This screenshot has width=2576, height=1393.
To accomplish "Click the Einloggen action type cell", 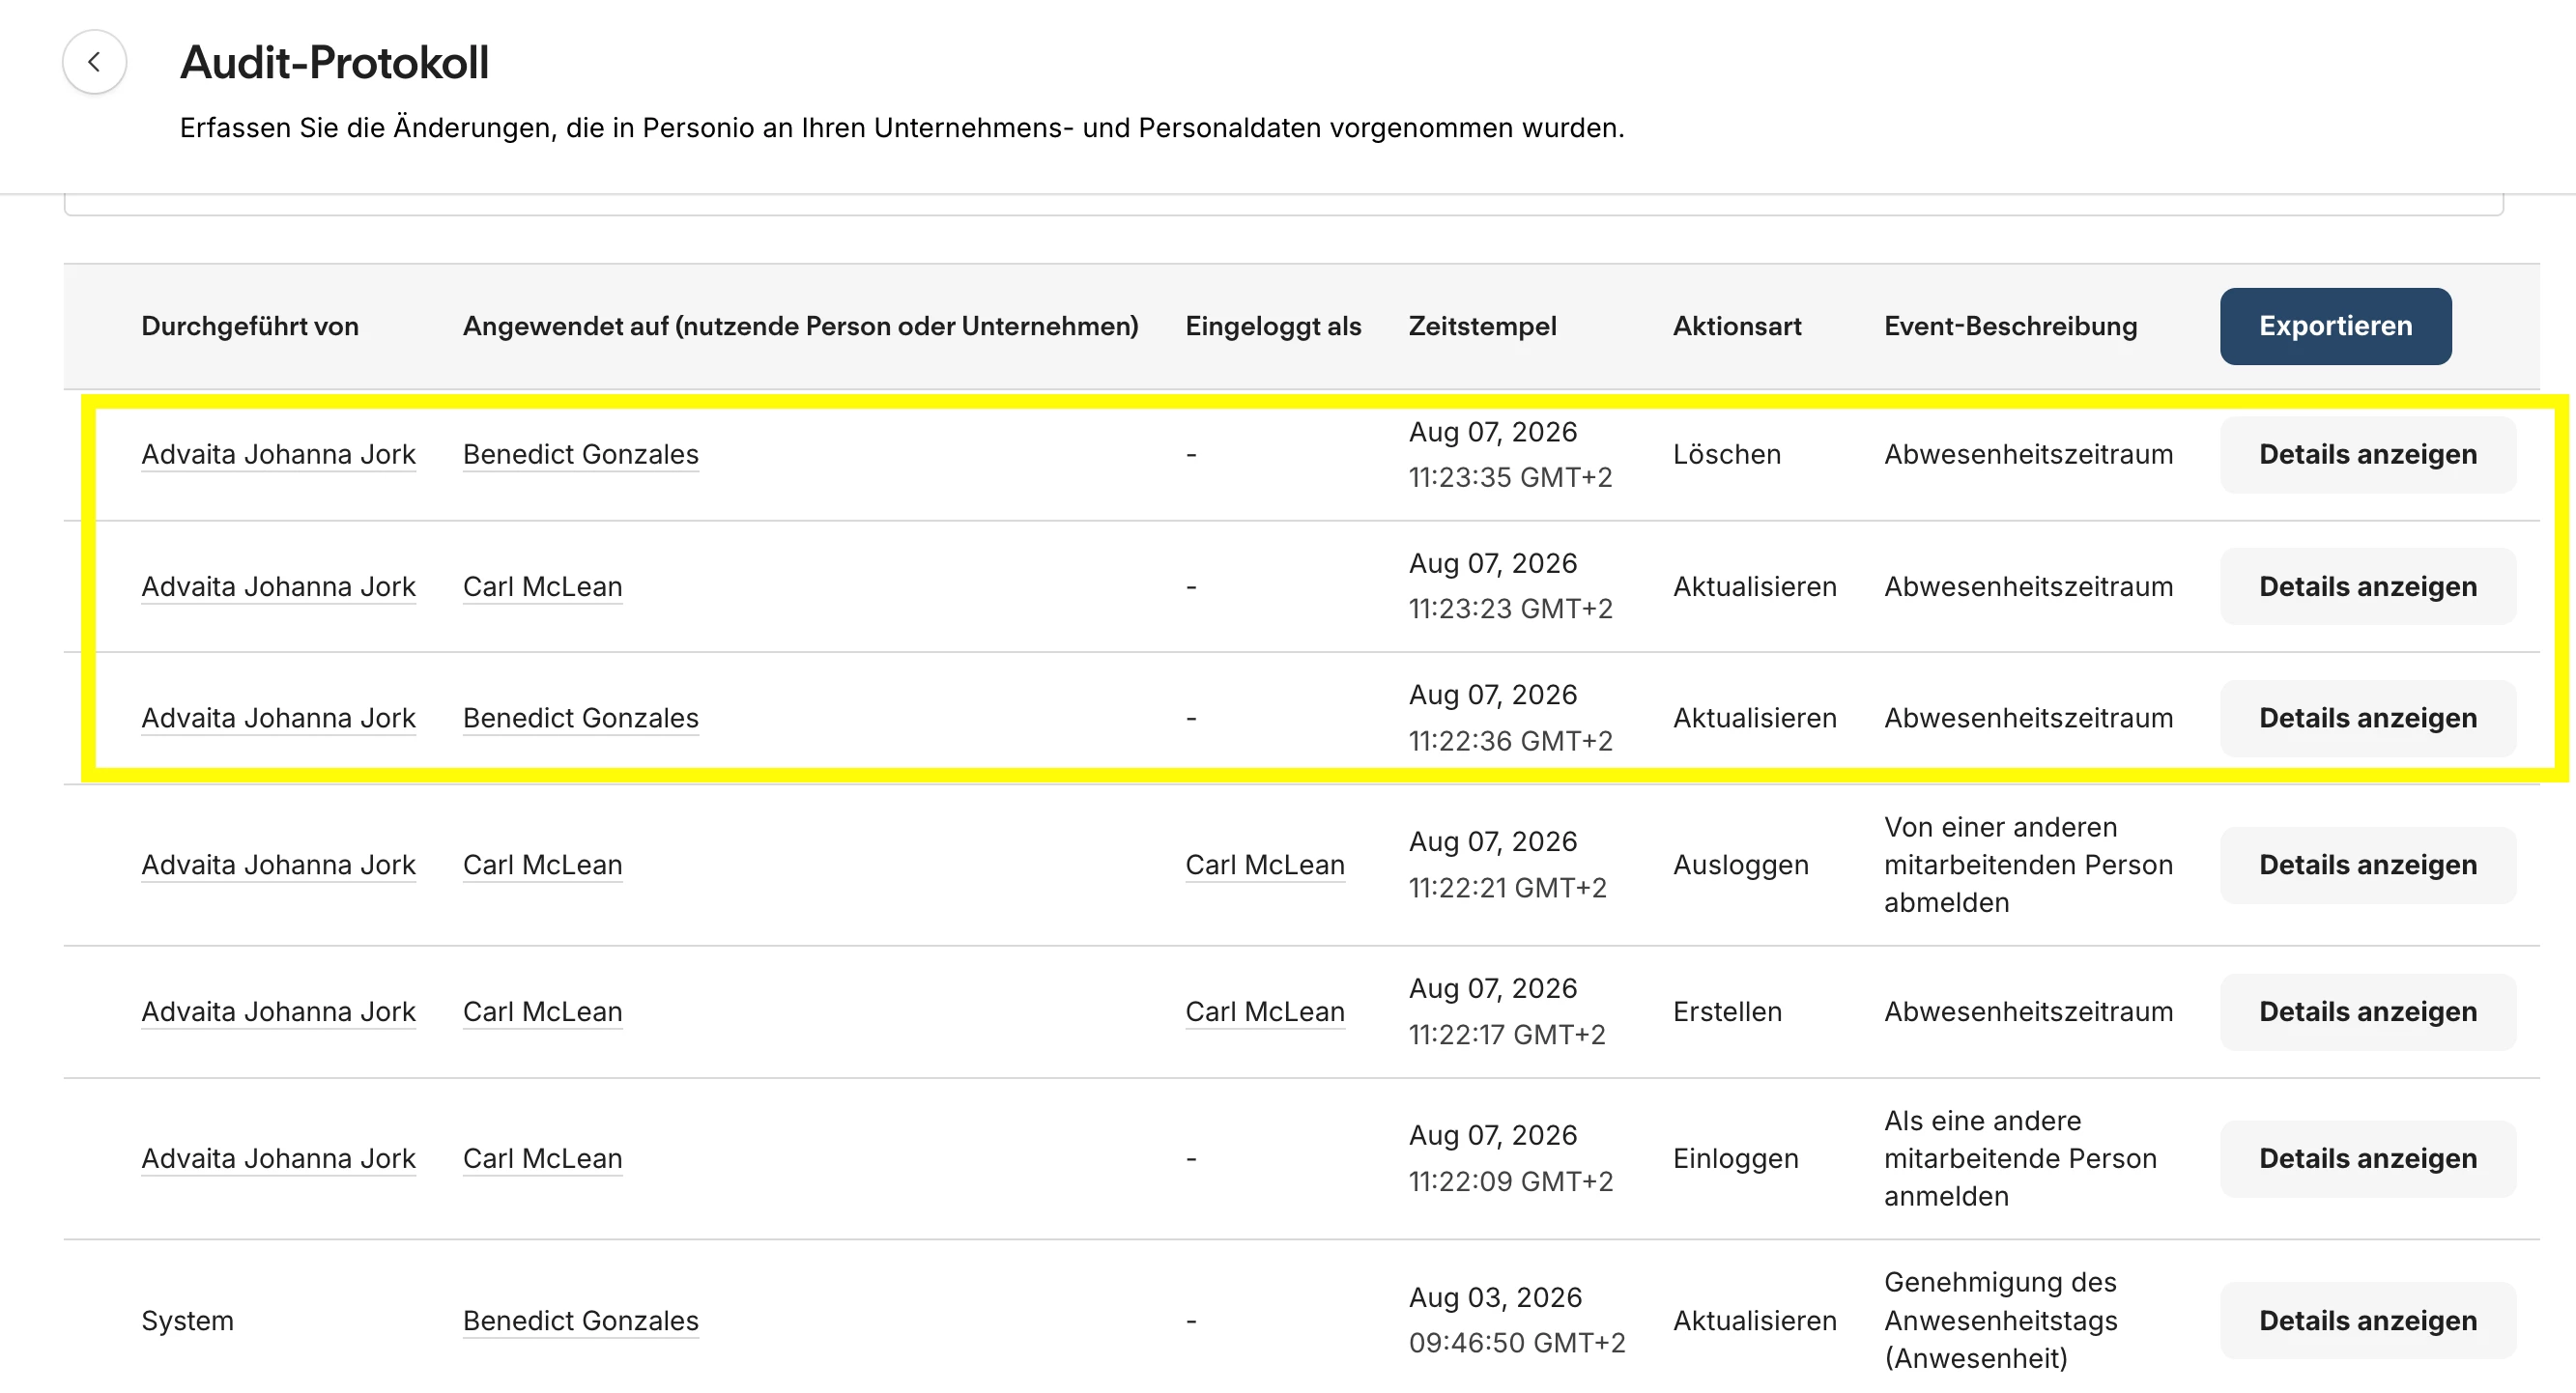I will click(1735, 1159).
